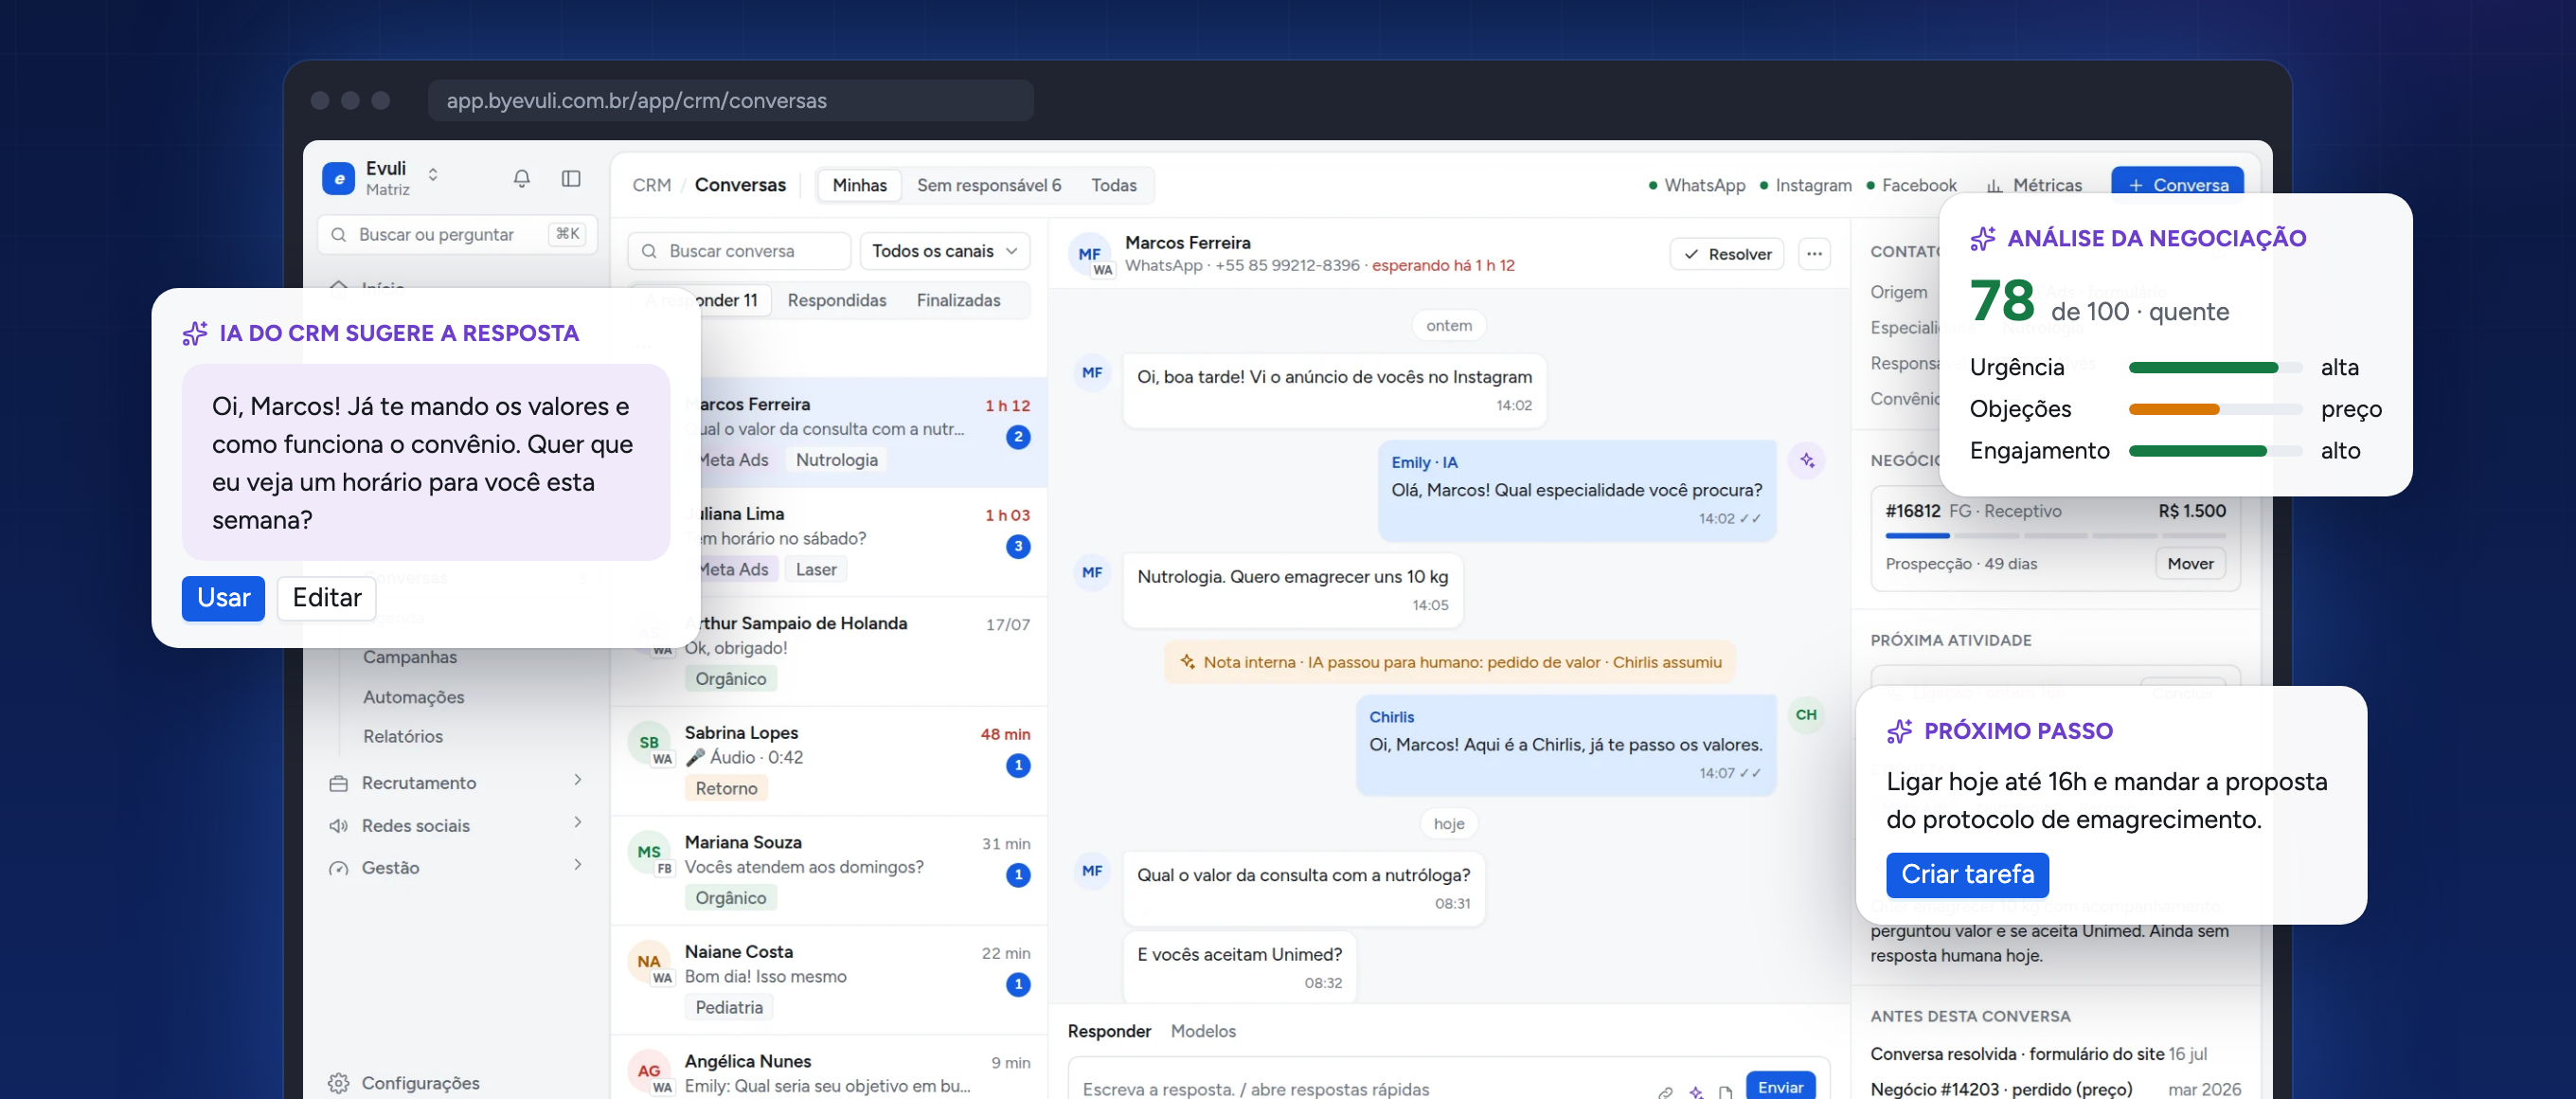Click the attachment link icon in reply box
Screen dimensions: 2576x1099
[1665, 1092]
